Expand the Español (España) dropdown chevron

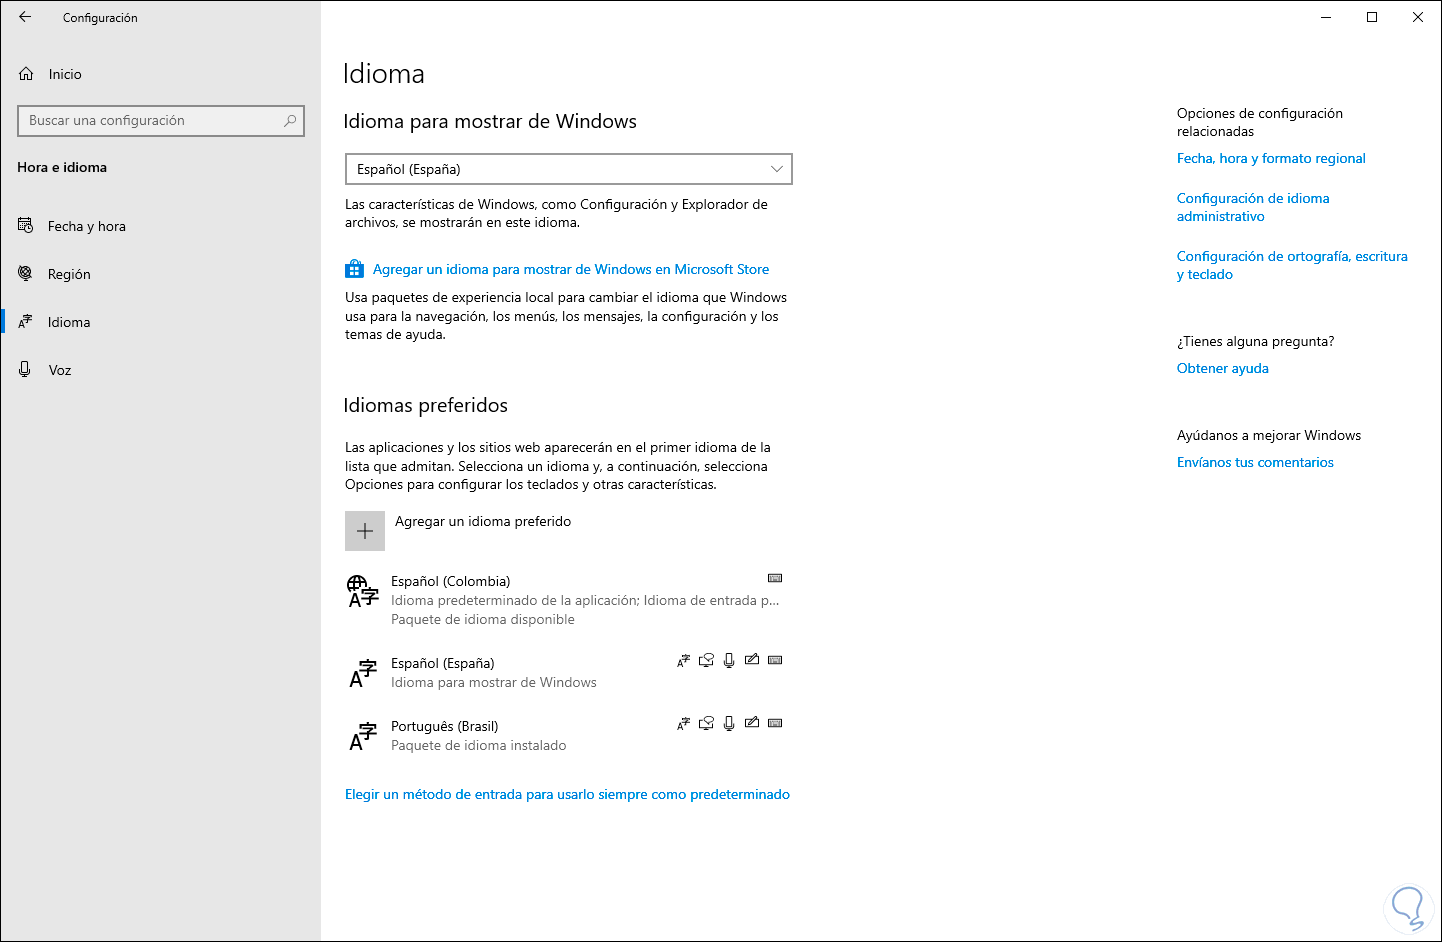(x=776, y=169)
